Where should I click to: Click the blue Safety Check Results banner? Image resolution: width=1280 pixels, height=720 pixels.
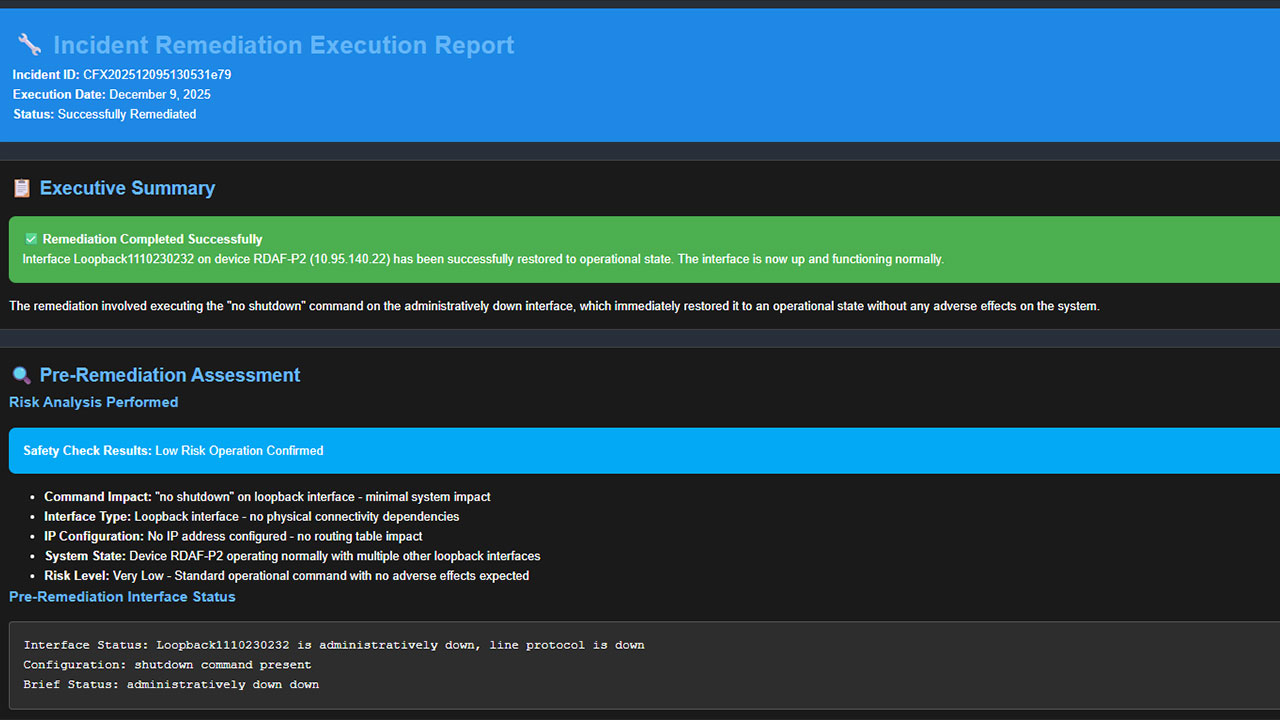640,451
